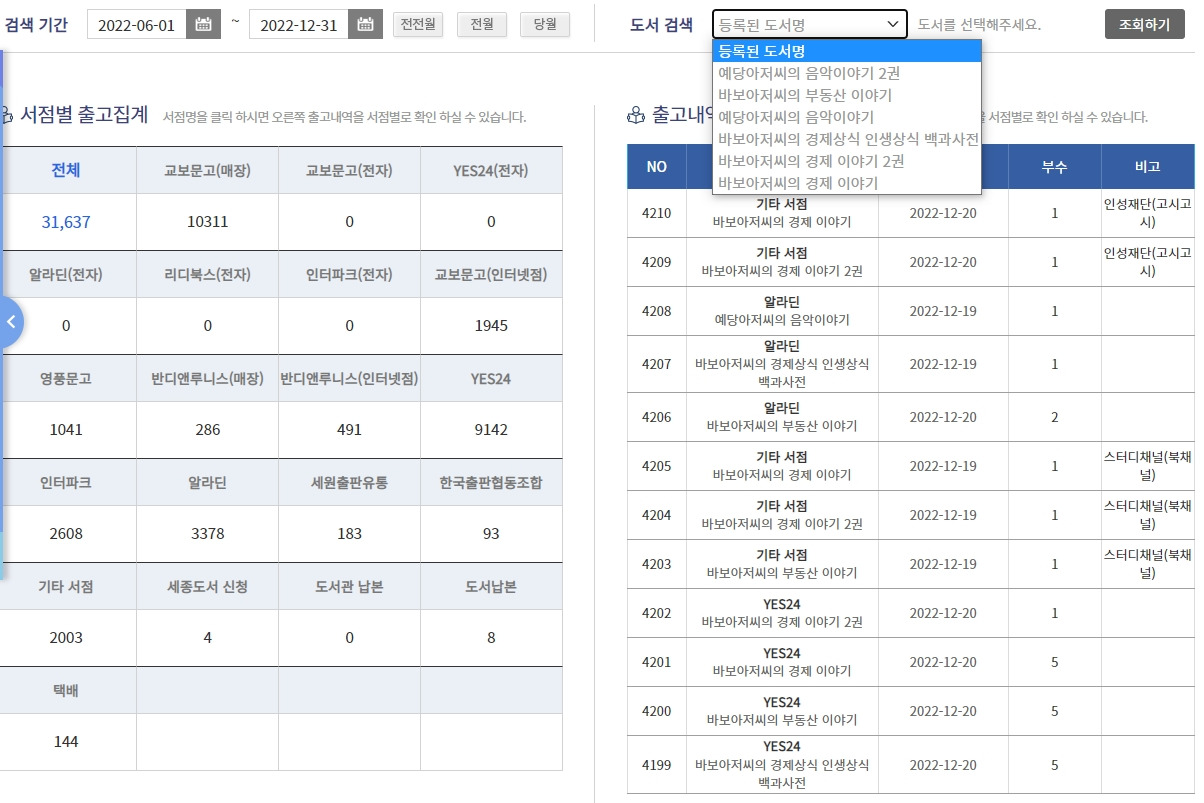Select the YES24 store header above 9142

tap(491, 378)
